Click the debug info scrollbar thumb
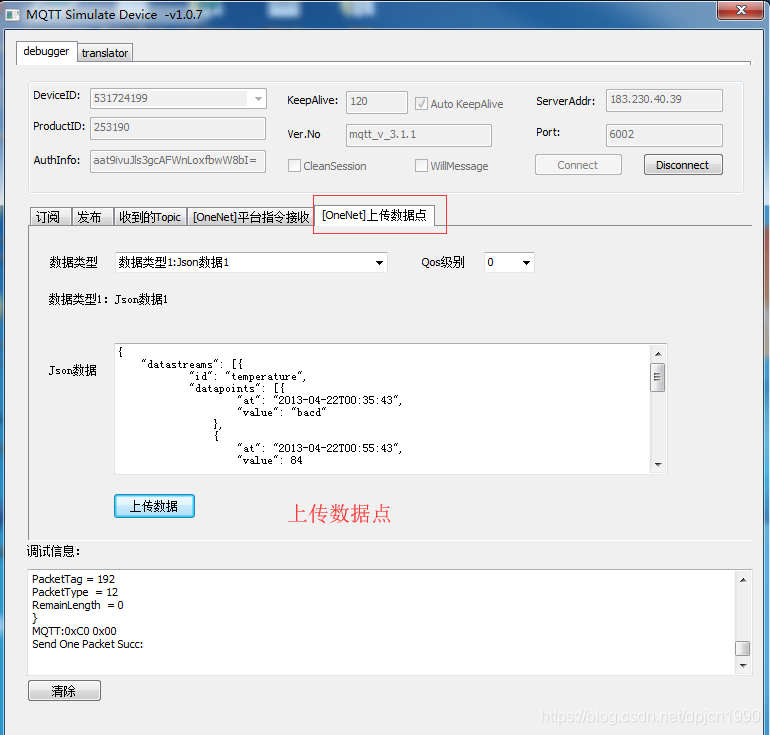This screenshot has height=735, width=770. pyautogui.click(x=742, y=649)
